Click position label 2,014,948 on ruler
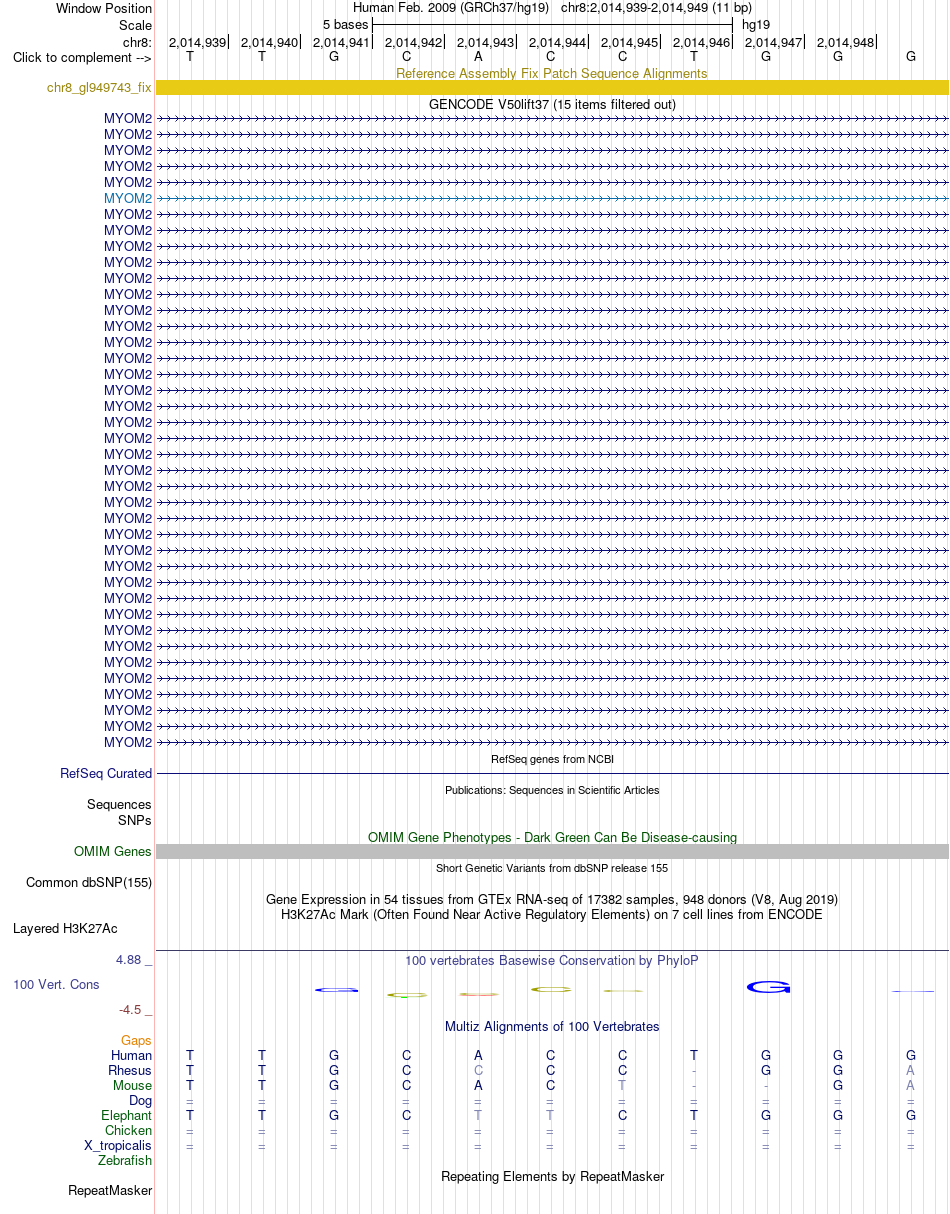Viewport: 950px width, 1214px height. [x=845, y=42]
